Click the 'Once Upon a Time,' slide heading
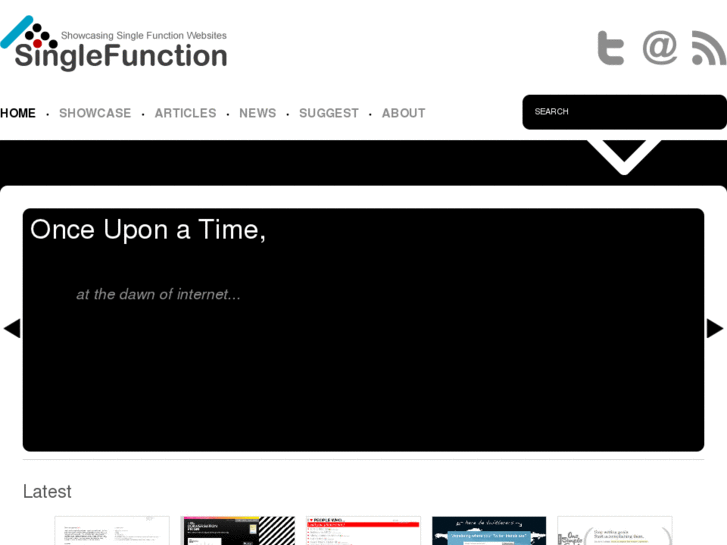 click(x=148, y=230)
